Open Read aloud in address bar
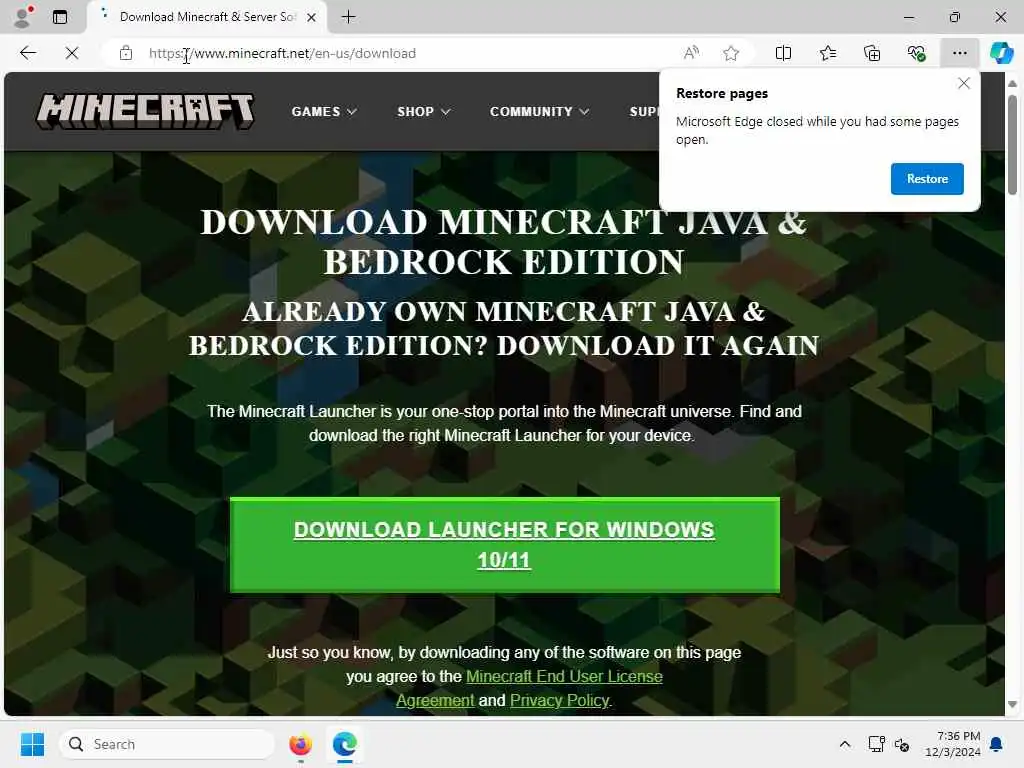This screenshot has width=1024, height=768. (692, 53)
